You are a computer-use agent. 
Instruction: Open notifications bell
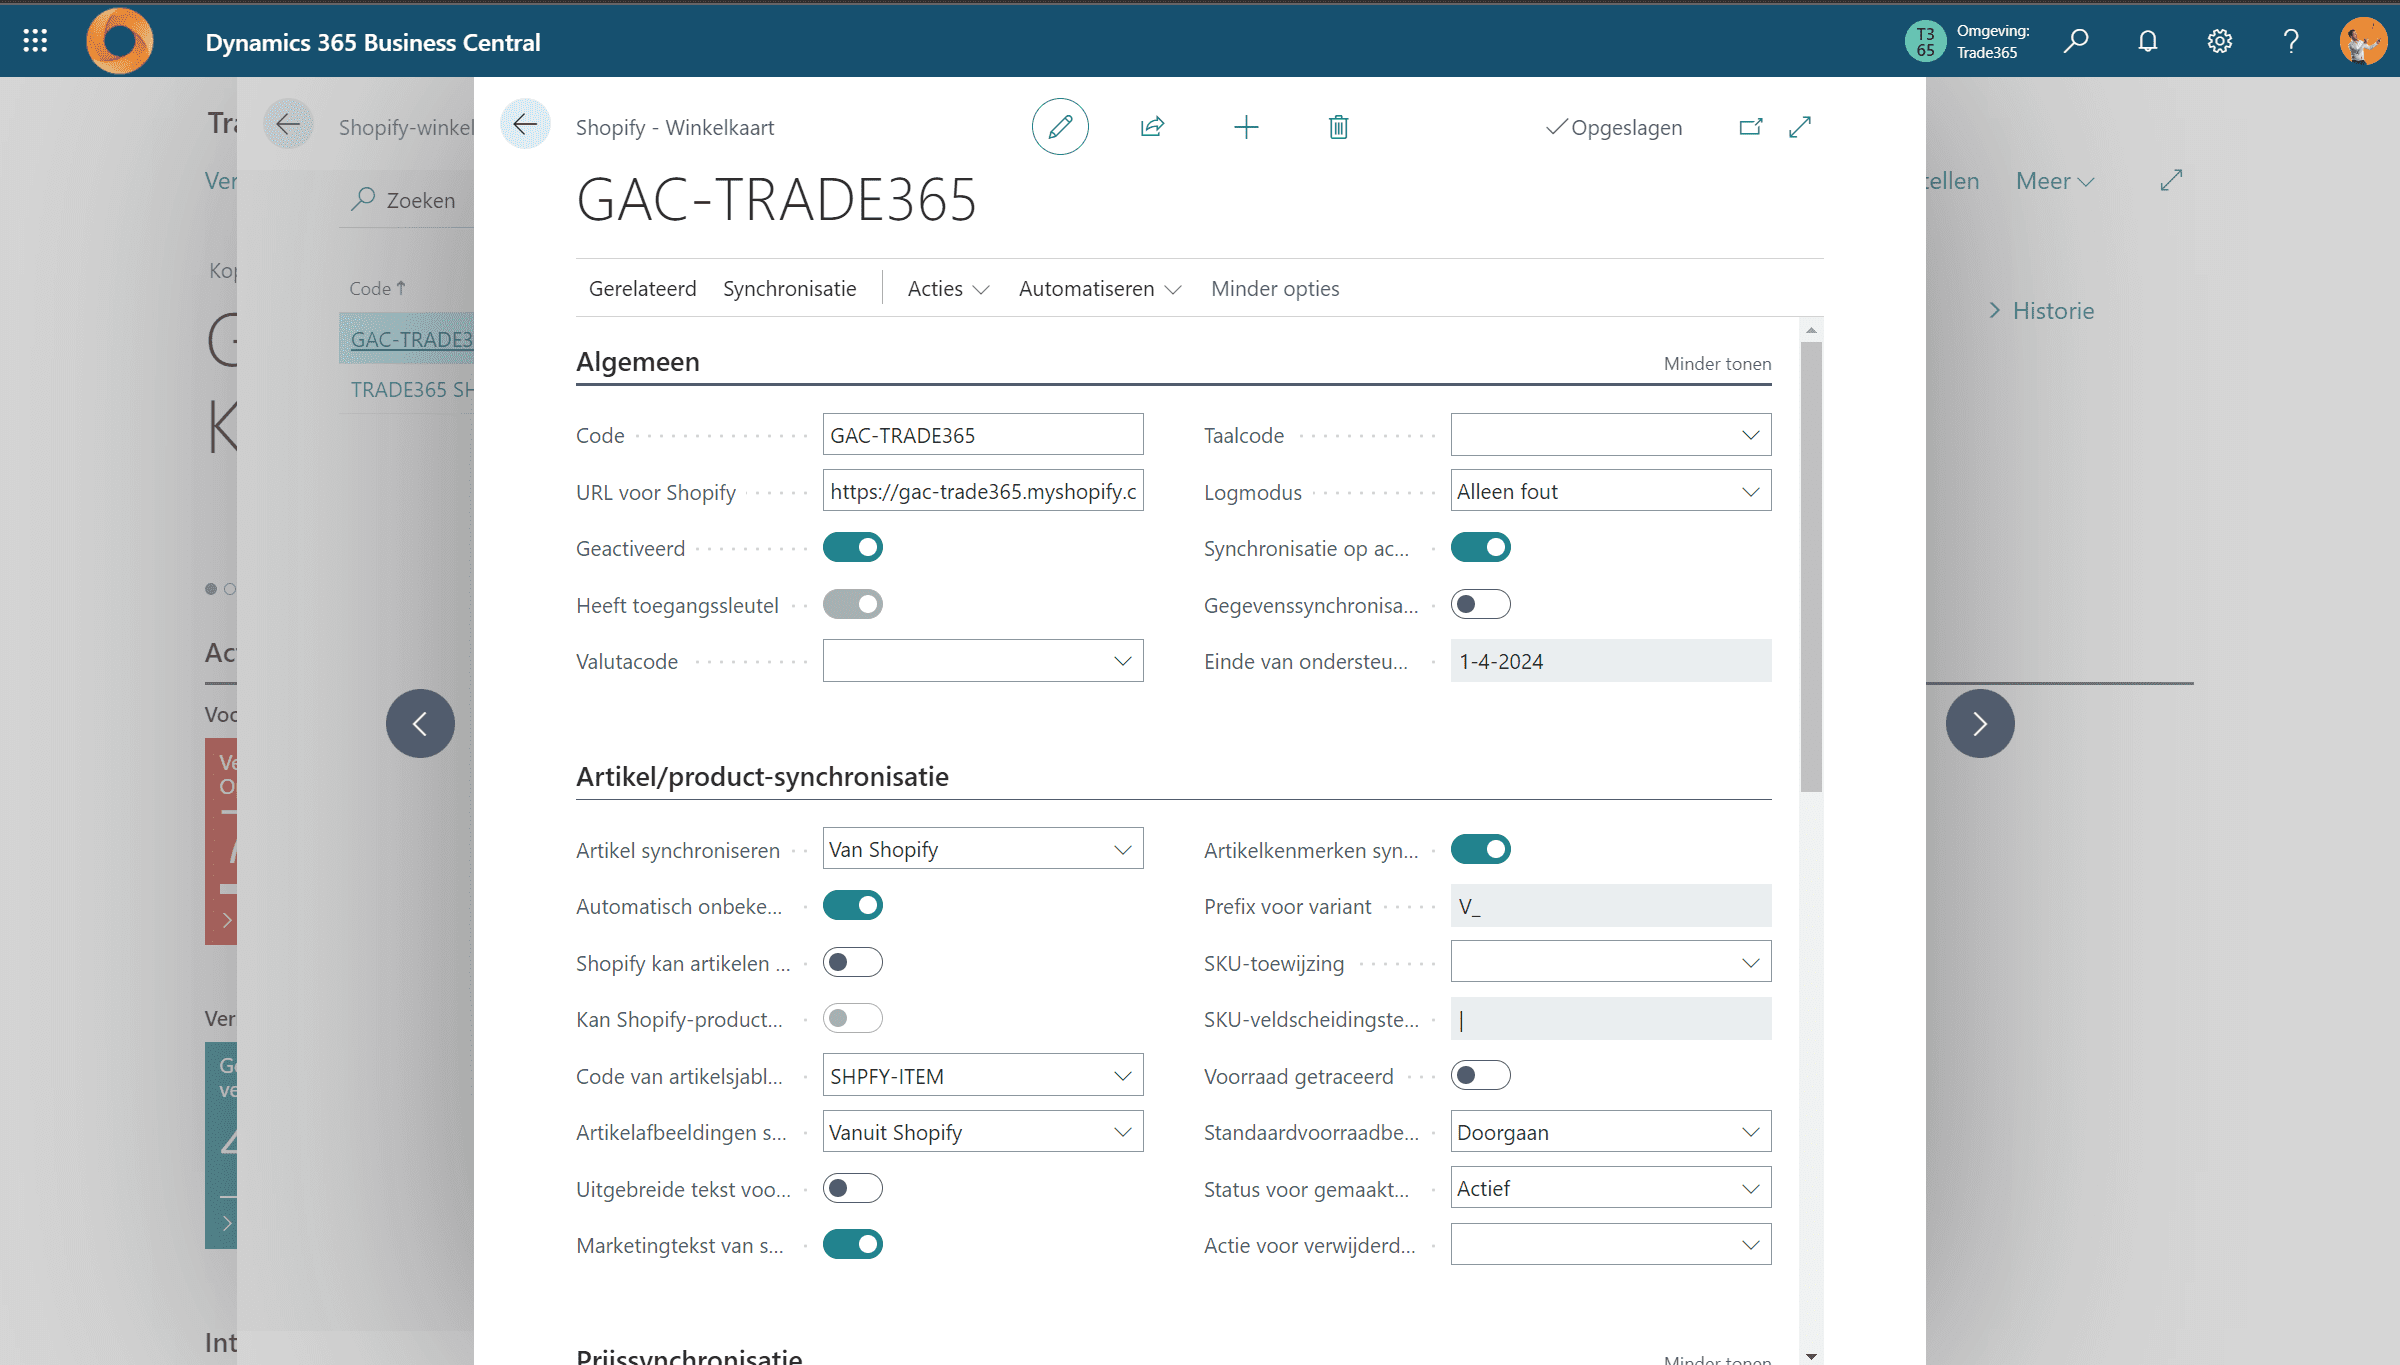(2148, 41)
